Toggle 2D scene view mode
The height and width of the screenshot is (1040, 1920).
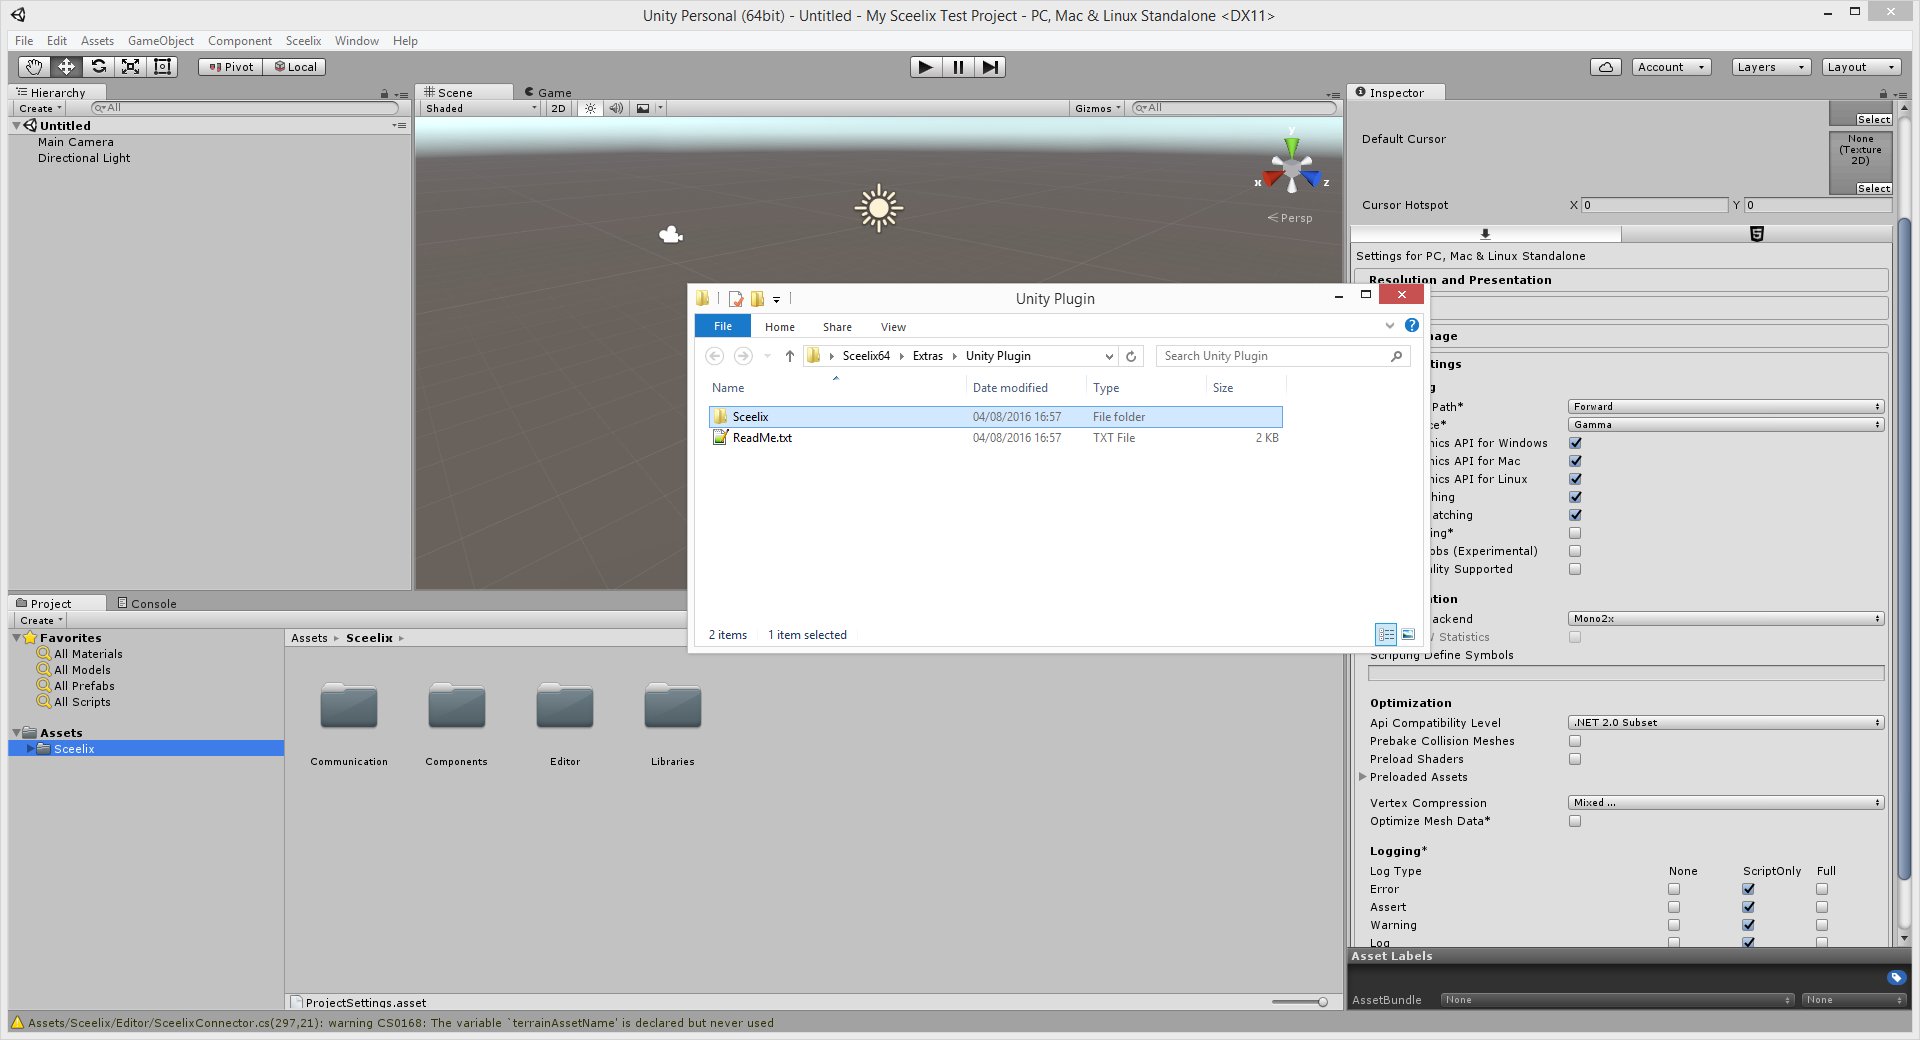[x=558, y=108]
